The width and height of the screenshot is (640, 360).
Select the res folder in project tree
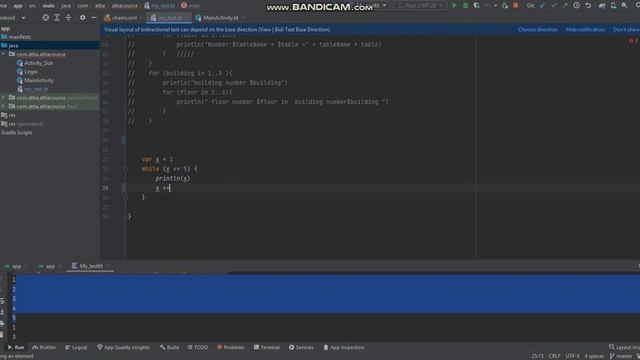click(8, 115)
